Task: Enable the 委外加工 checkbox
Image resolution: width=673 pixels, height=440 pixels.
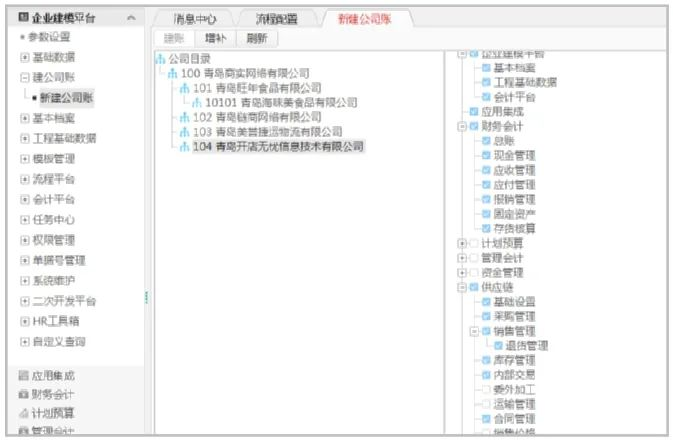Action: tap(486, 389)
